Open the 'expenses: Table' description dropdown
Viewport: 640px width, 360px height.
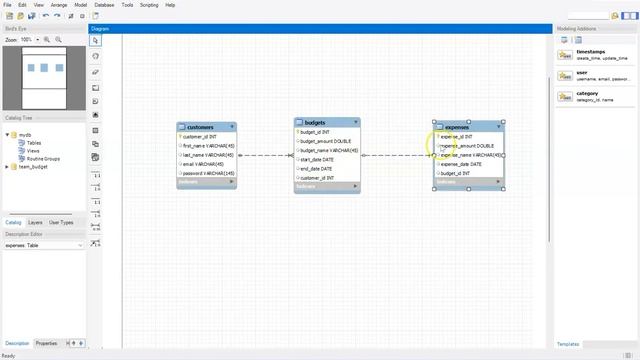click(x=44, y=245)
